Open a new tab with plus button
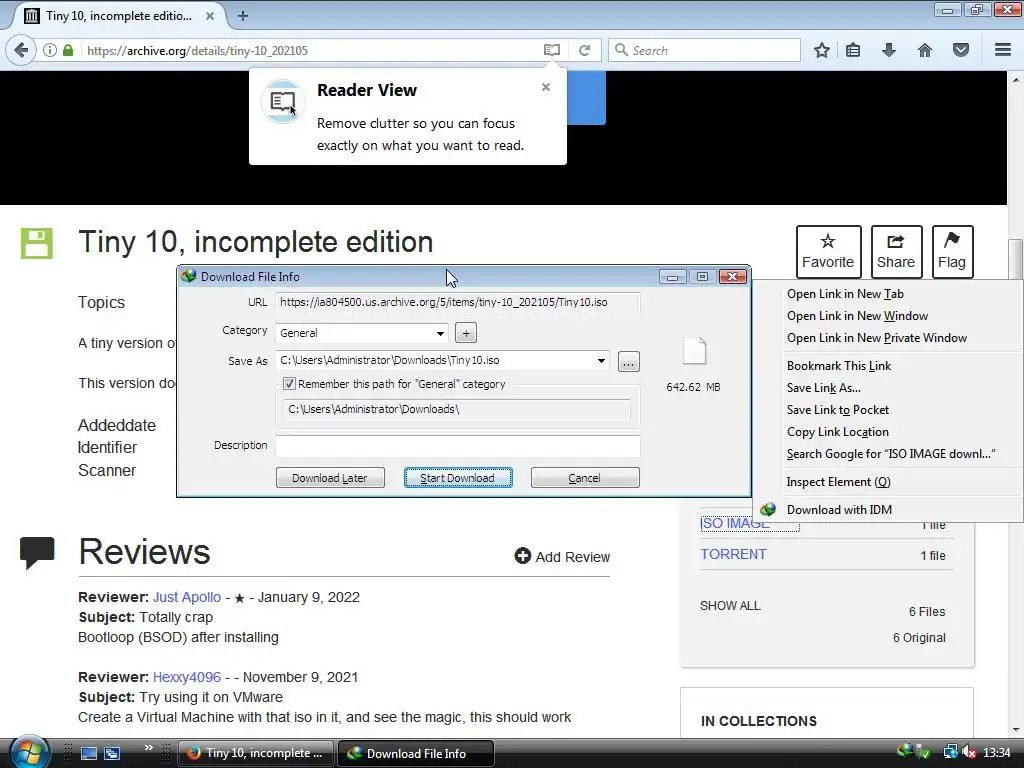The width and height of the screenshot is (1024, 768). [x=242, y=16]
